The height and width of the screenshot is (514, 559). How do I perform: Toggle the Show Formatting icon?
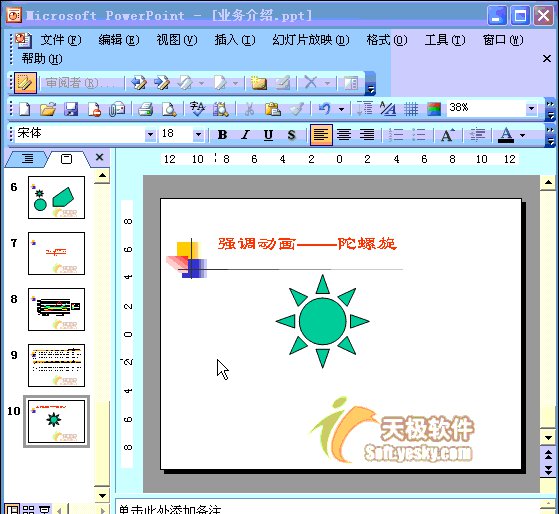tap(388, 109)
